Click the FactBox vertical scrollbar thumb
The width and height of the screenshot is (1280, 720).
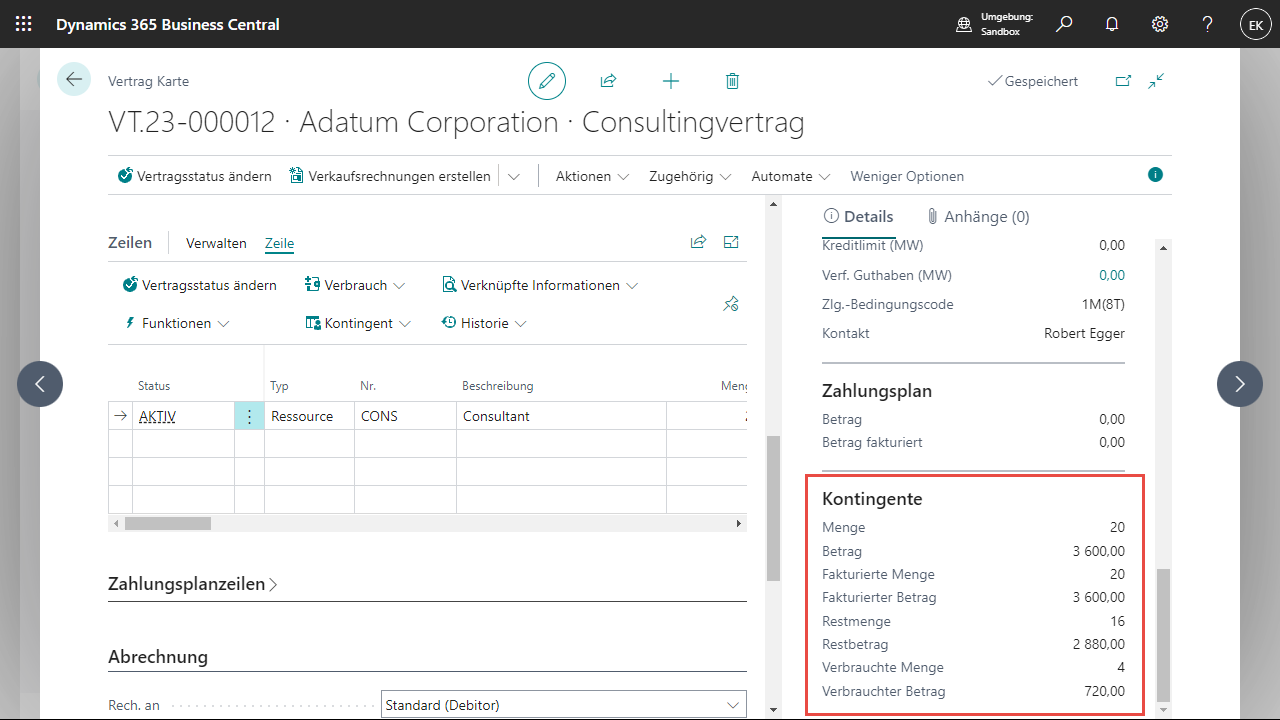pyautogui.click(x=1162, y=635)
